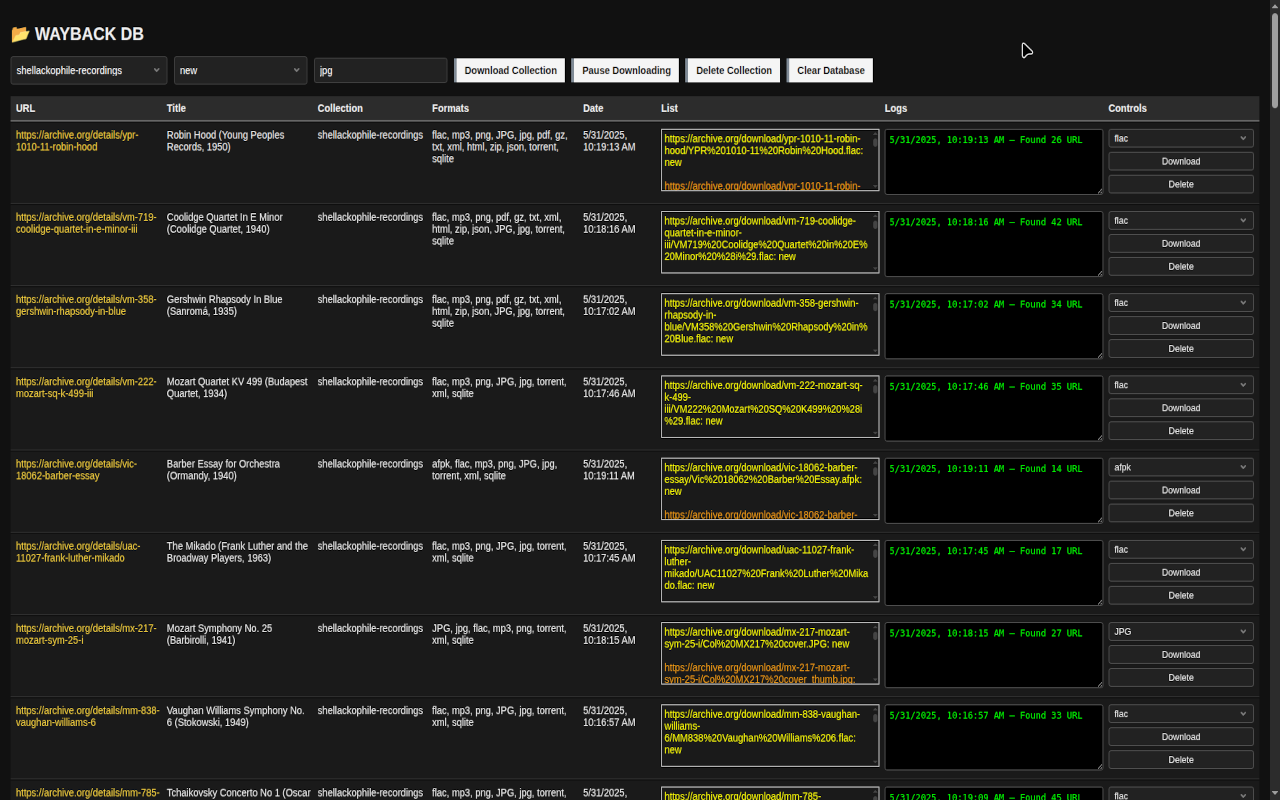
Task: Open the shellackophile-recordings collection dropdown
Action: [x=89, y=70]
